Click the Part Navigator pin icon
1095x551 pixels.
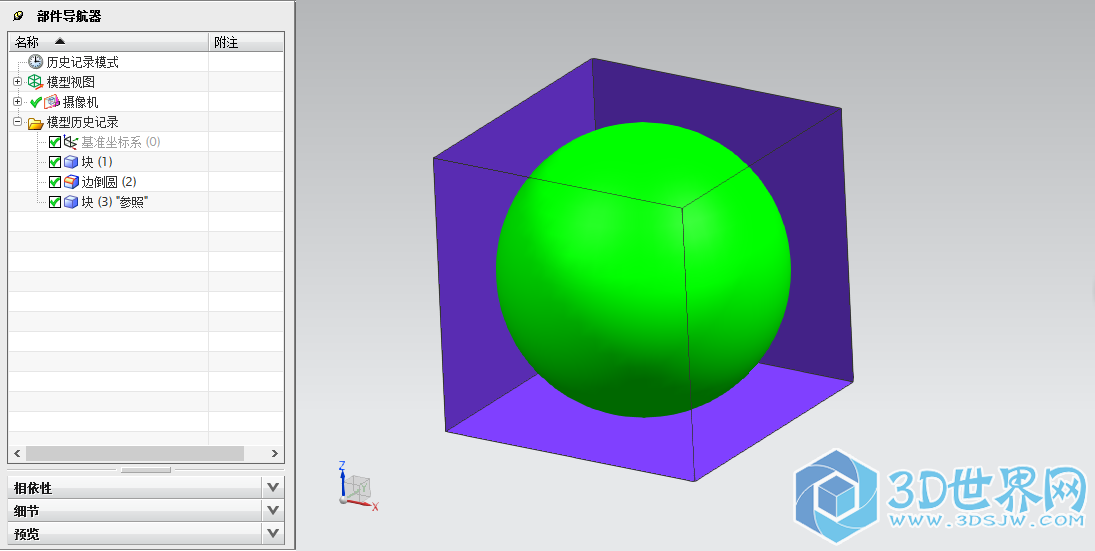pyautogui.click(x=18, y=15)
